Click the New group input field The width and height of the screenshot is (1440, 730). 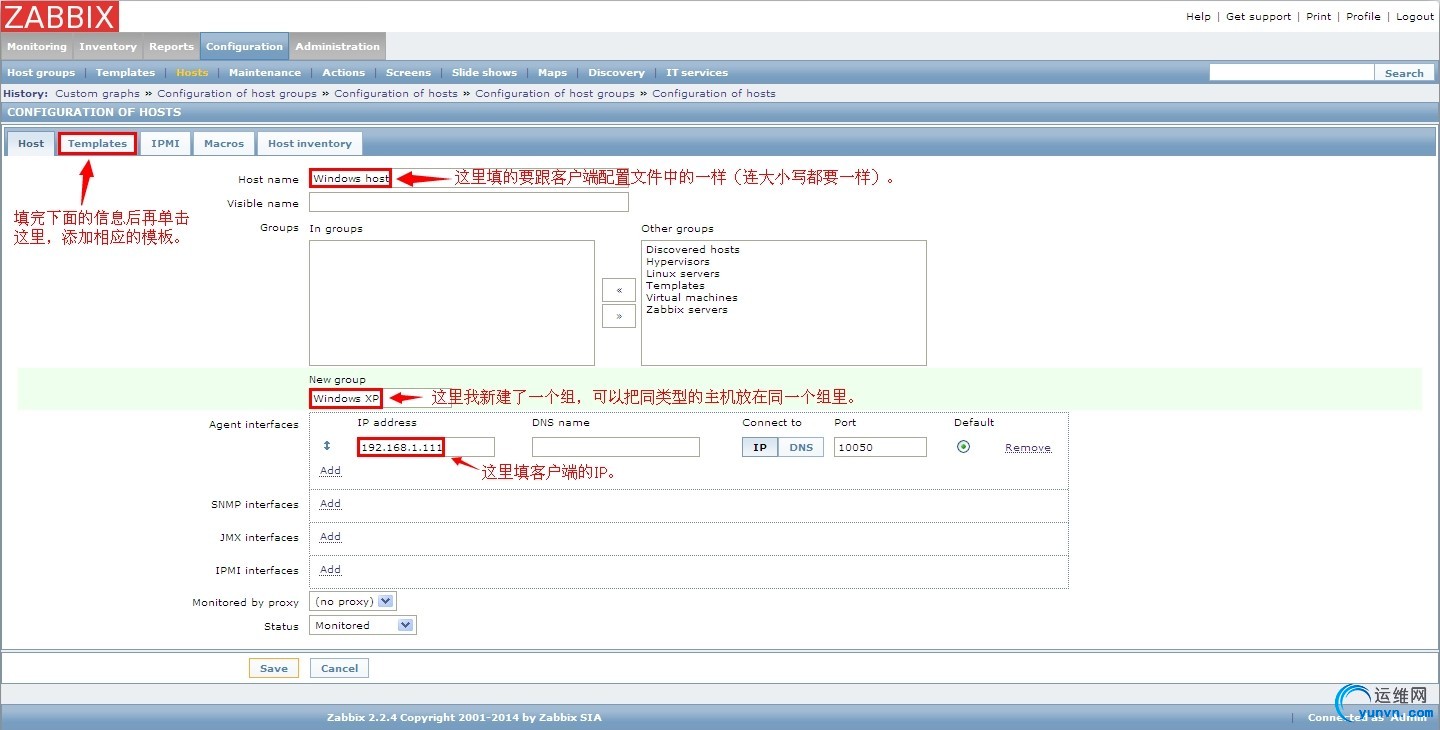point(381,398)
